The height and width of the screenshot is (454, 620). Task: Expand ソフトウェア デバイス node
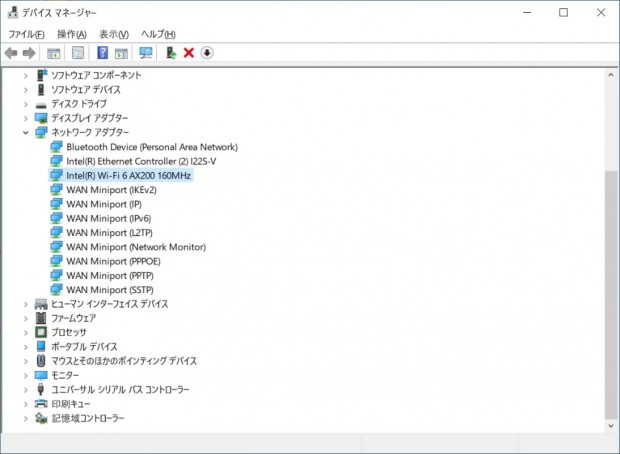pos(26,90)
